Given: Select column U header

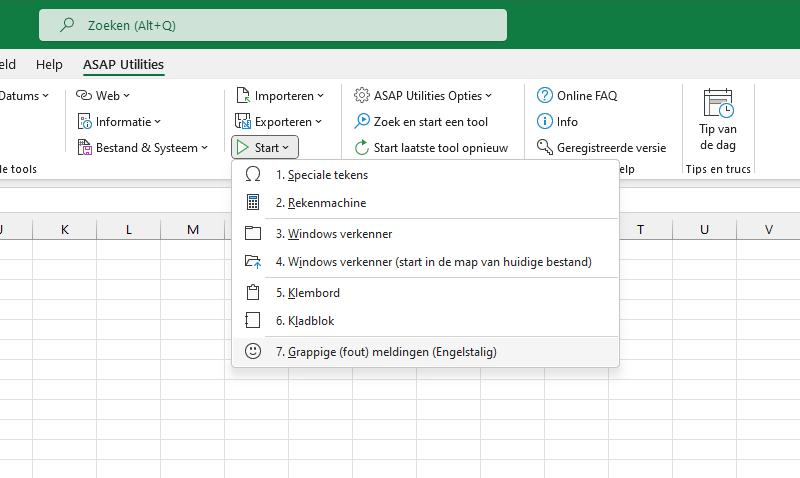Looking at the screenshot, I should click(704, 230).
